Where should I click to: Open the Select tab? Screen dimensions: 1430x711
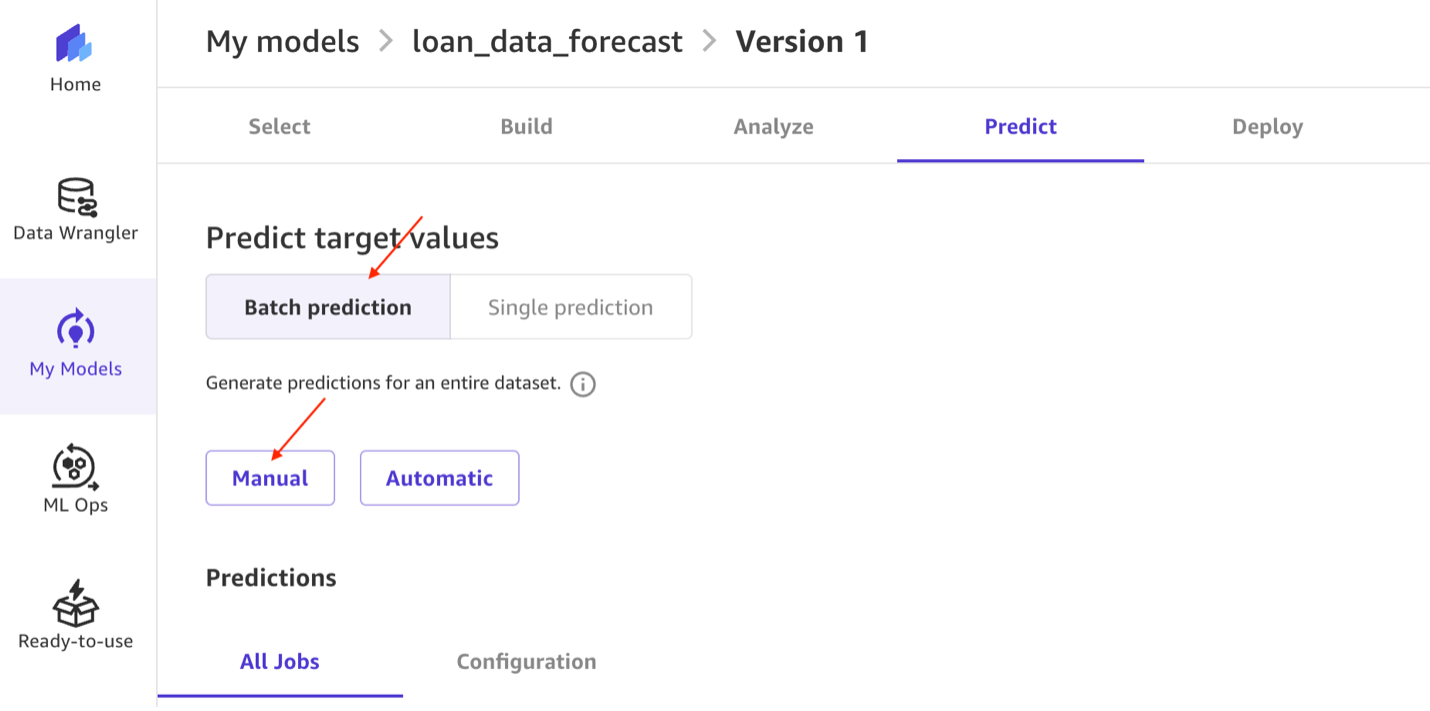coord(279,127)
